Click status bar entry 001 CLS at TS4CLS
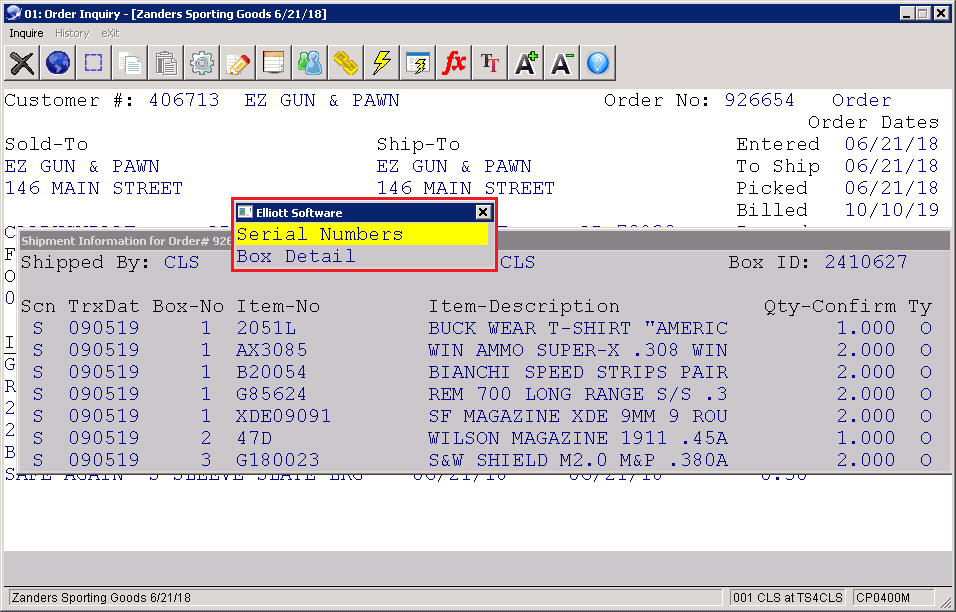Screen dimensions: 956x612 point(788,597)
